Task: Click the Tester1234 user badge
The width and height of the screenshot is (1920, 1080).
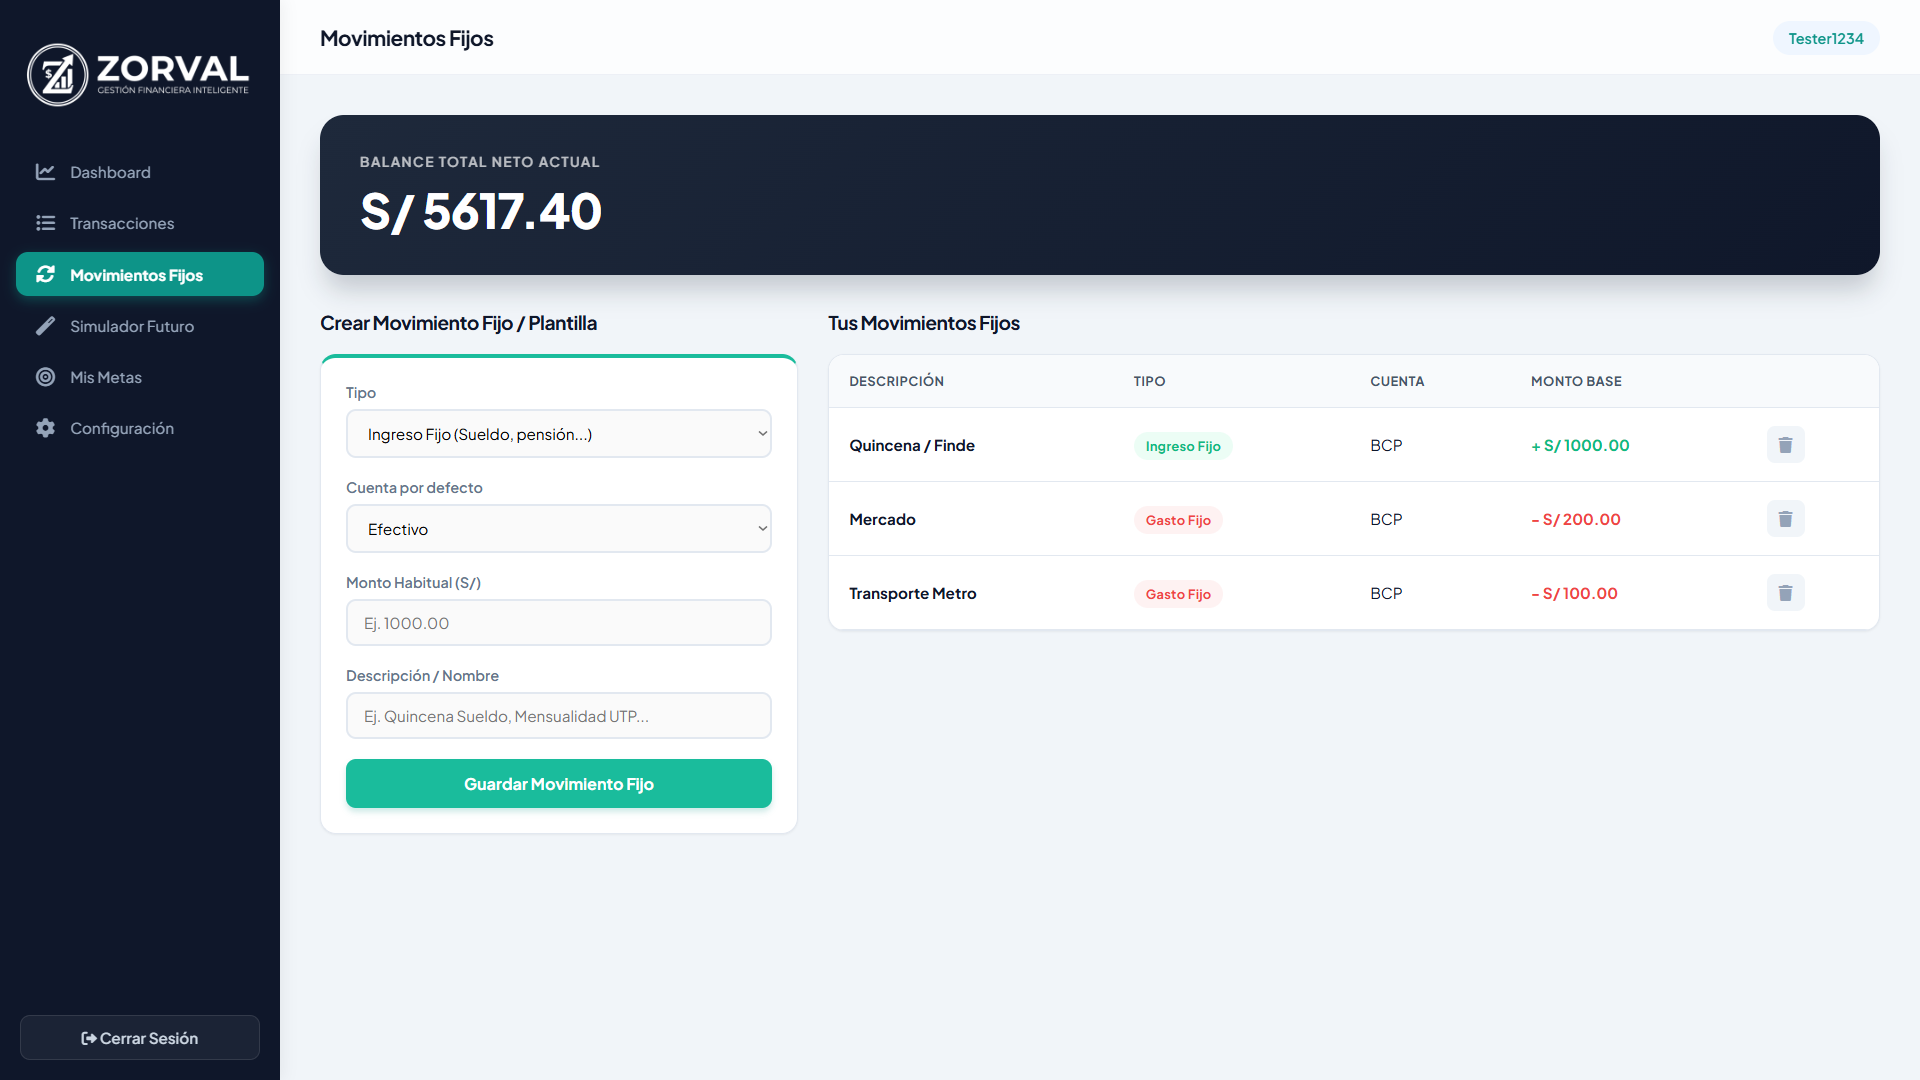Action: tap(1825, 39)
